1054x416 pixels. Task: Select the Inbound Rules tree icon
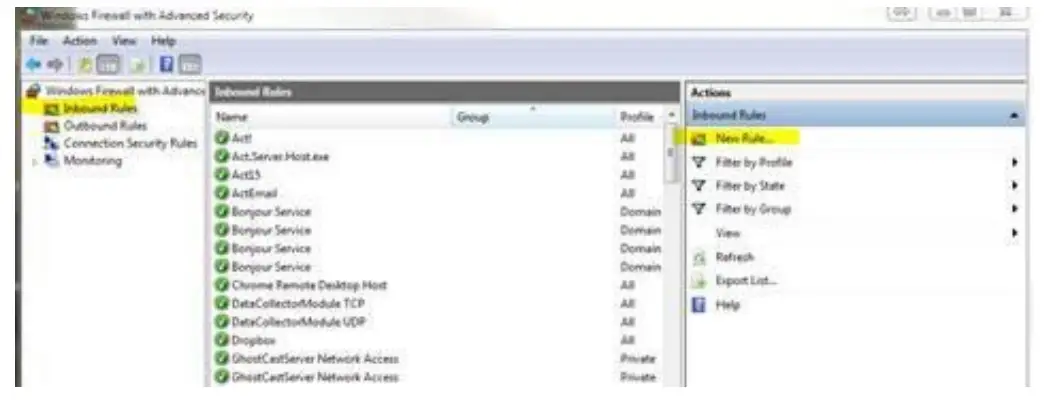52,108
